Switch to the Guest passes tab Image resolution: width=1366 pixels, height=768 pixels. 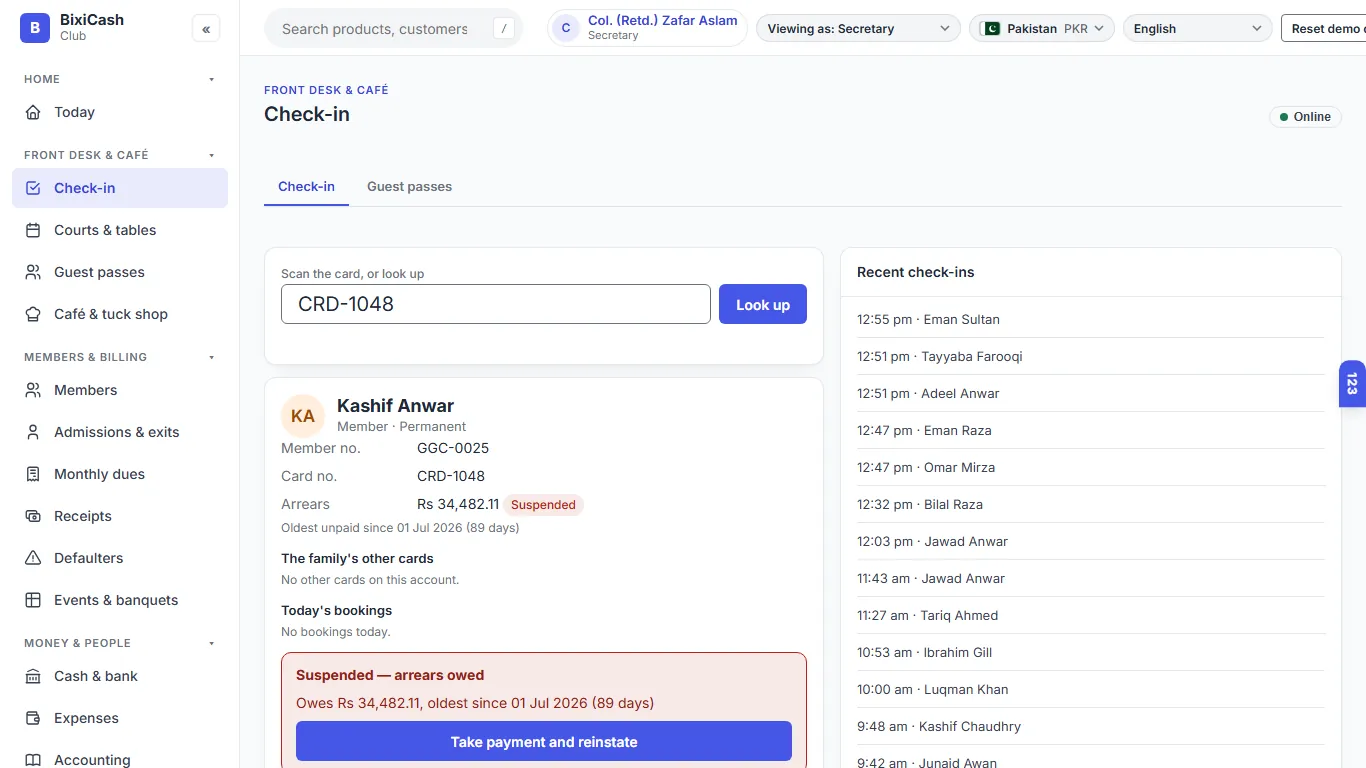[409, 186]
